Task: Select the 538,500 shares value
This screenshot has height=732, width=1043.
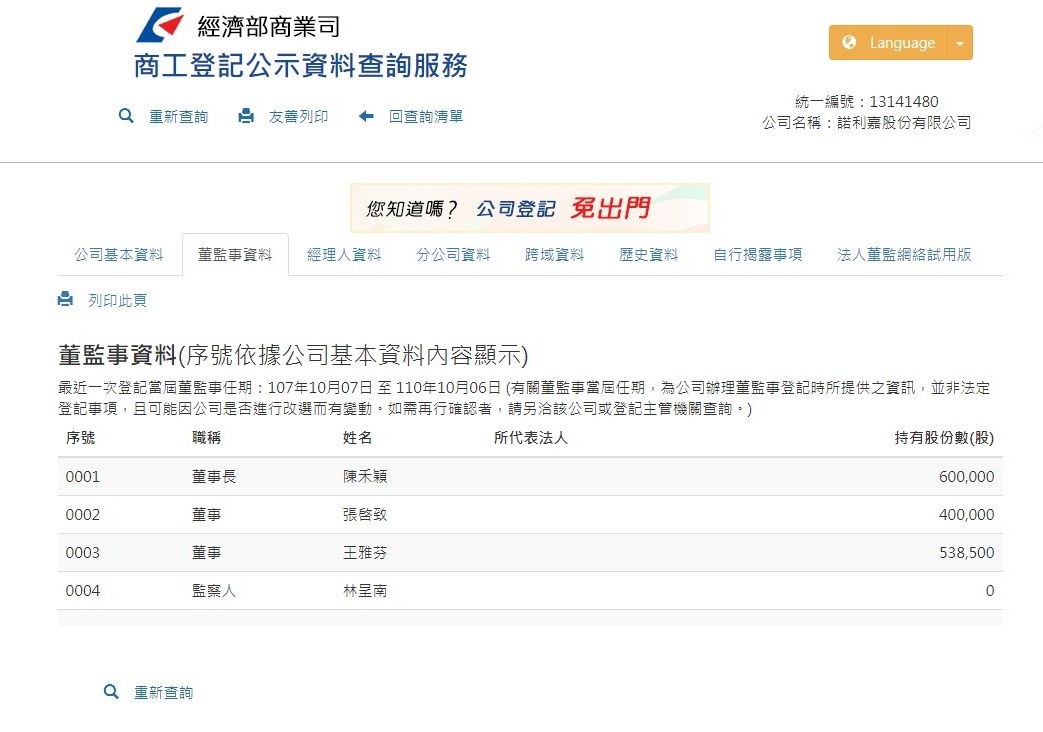Action: (967, 552)
